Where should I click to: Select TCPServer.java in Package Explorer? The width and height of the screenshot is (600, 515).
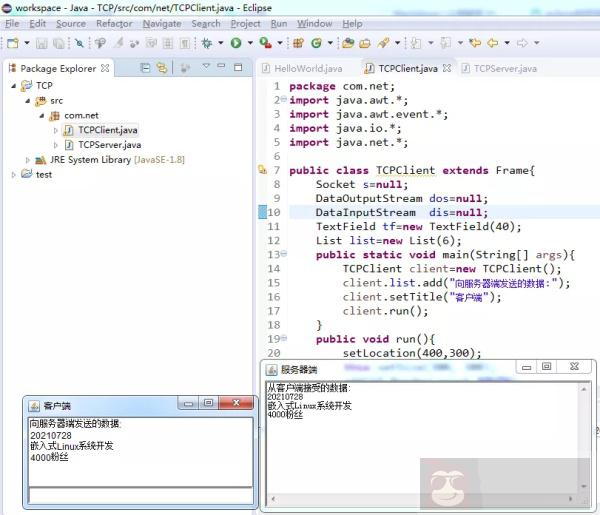click(108, 145)
